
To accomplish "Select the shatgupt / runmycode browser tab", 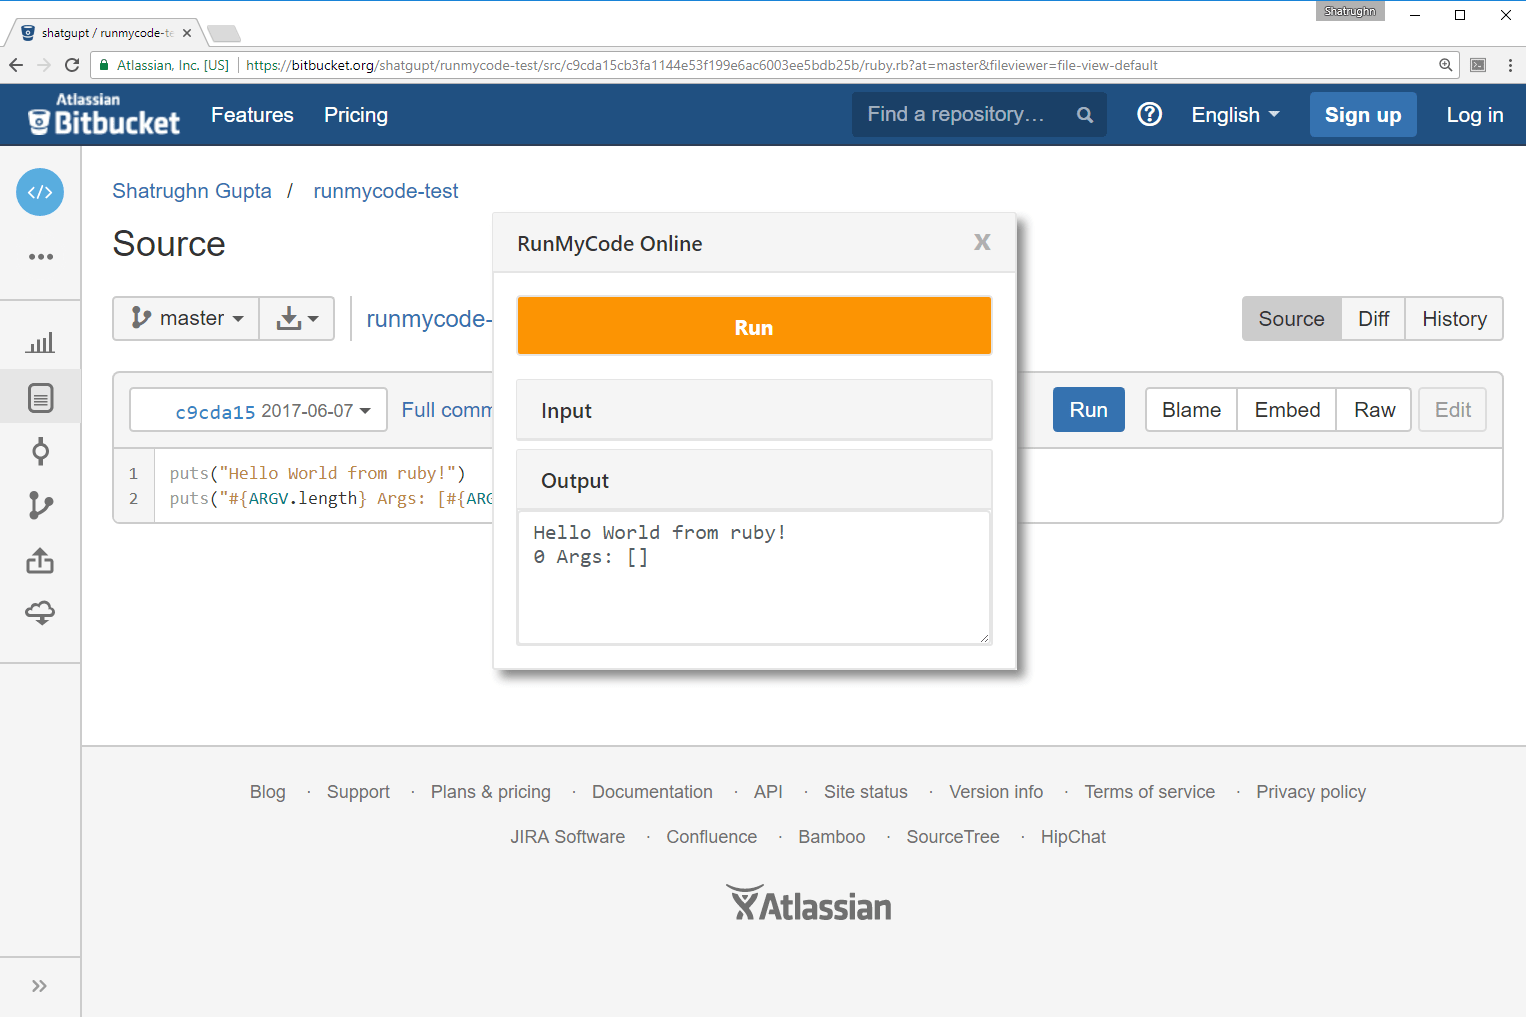I will coord(105,33).
